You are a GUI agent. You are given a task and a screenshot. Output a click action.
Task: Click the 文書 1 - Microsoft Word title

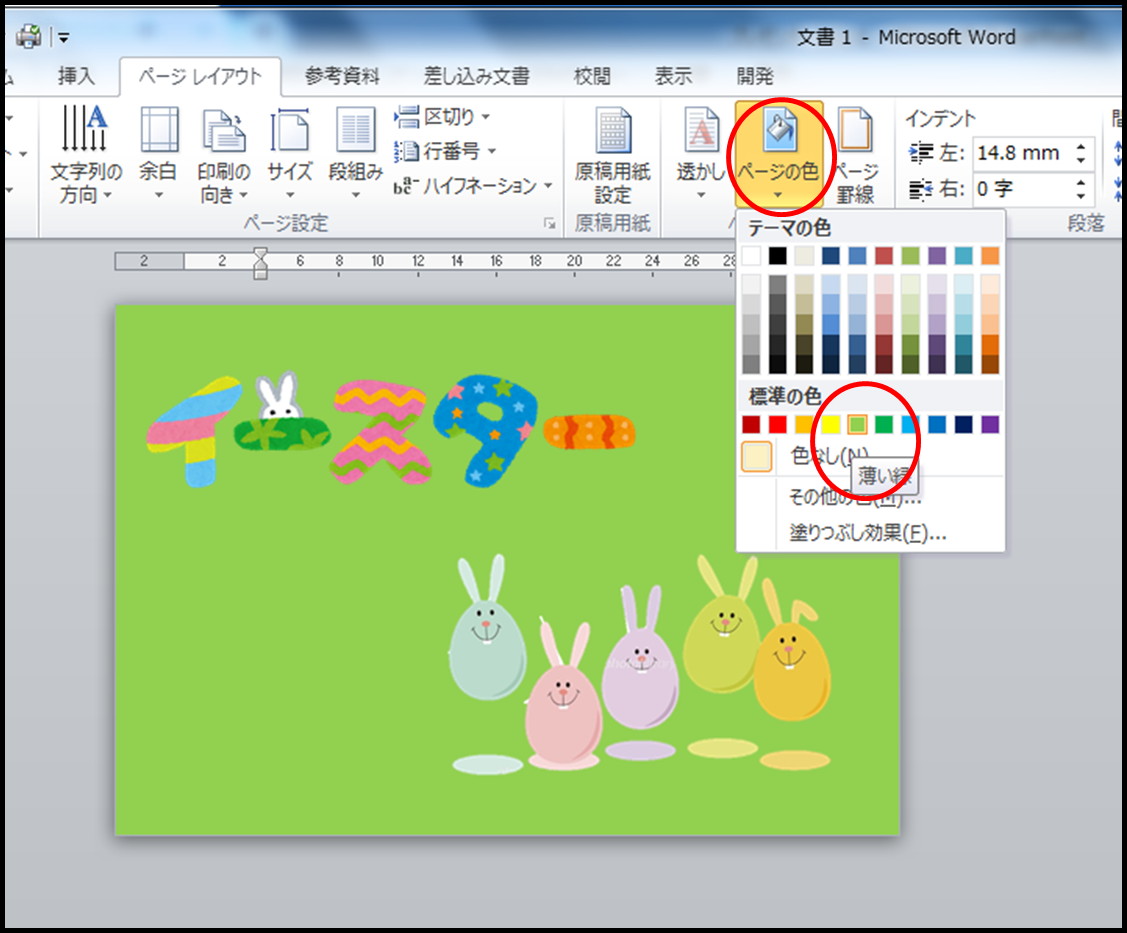pyautogui.click(x=906, y=37)
